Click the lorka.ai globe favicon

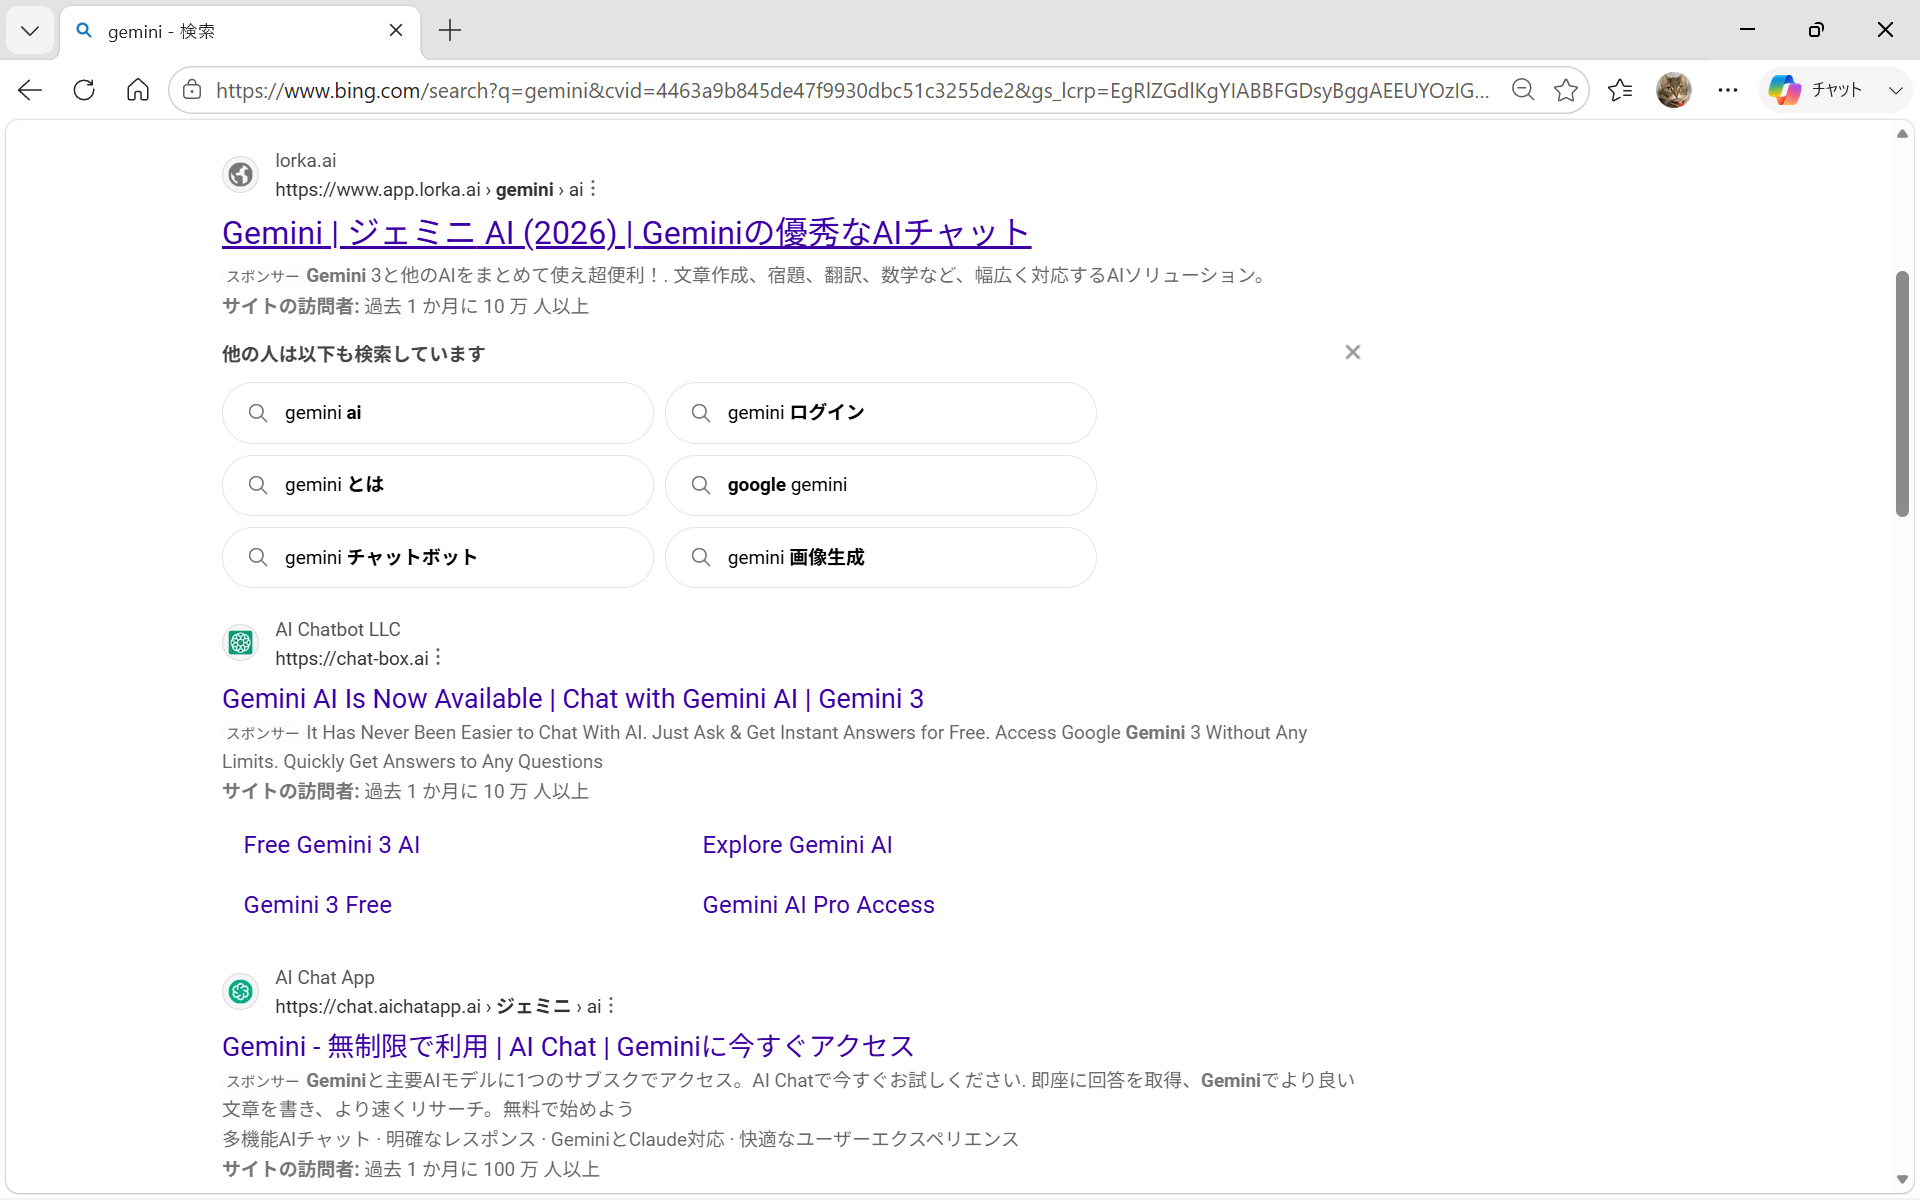[240, 175]
